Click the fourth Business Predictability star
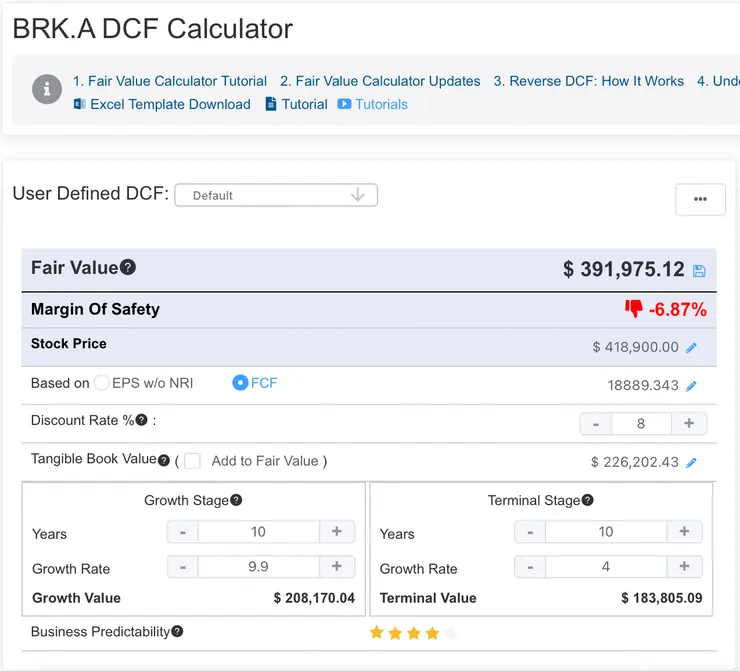Image resolution: width=740 pixels, height=671 pixels. pyautogui.click(x=432, y=632)
